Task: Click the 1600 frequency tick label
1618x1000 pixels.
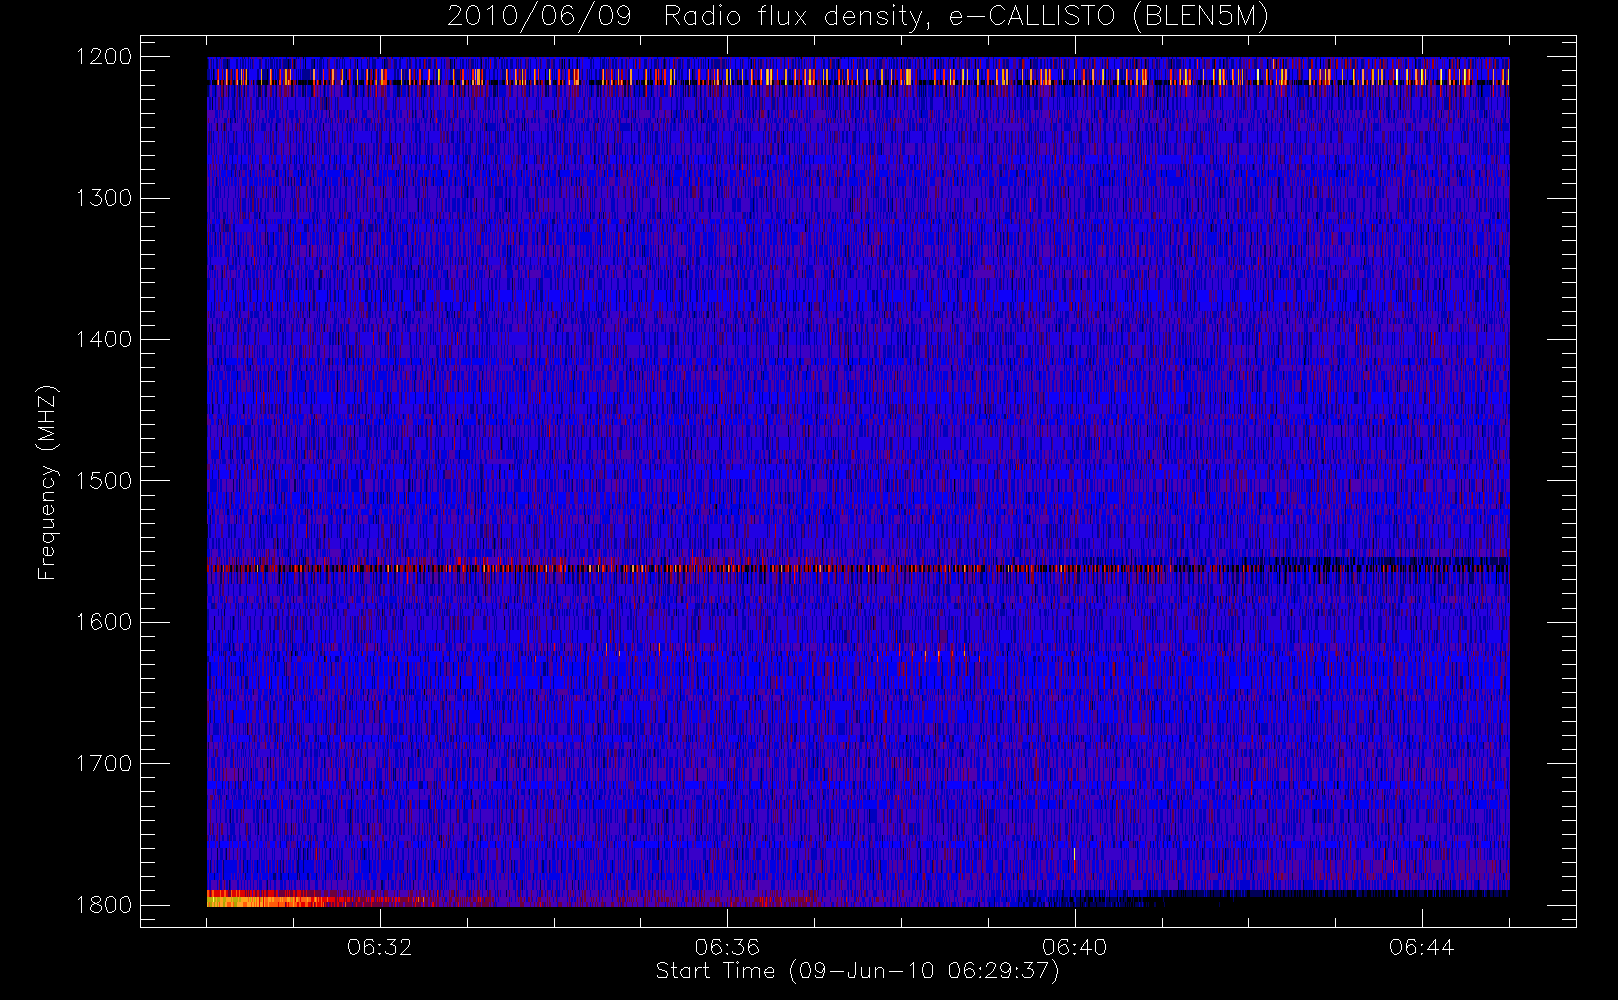Action: [x=104, y=622]
